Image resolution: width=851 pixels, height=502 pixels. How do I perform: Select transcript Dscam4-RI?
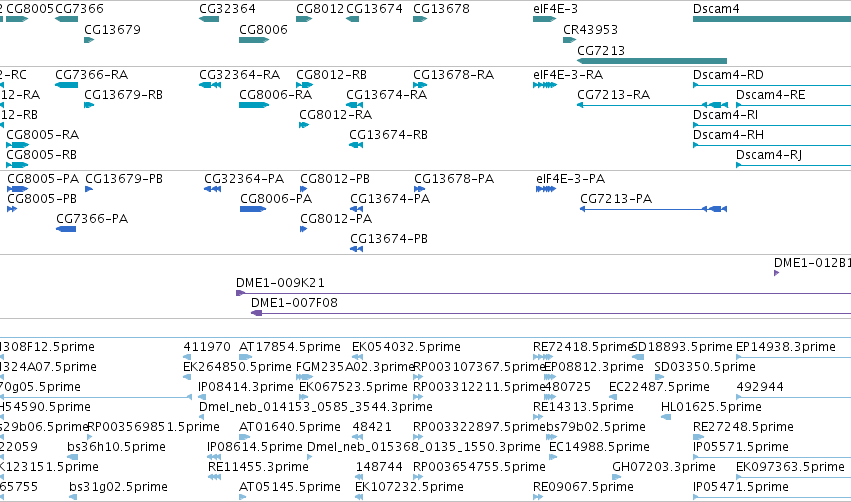pos(726,115)
